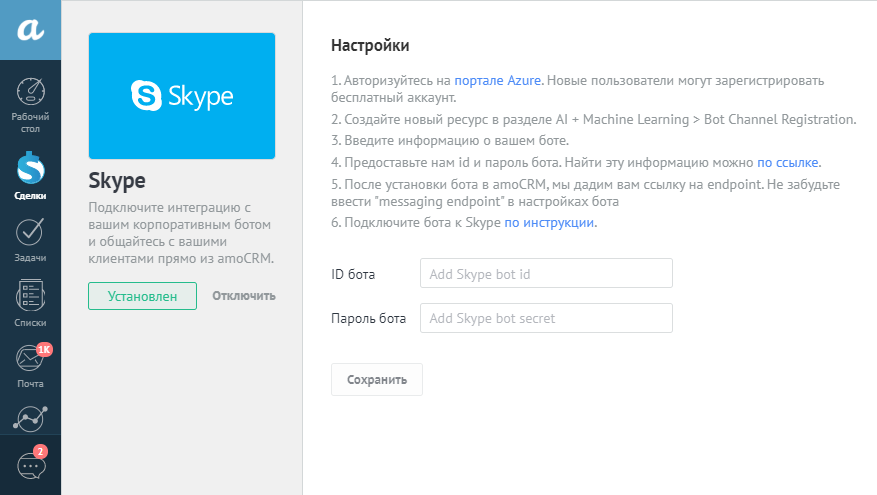Click the ID бота label
The image size is (877, 495).
pyautogui.click(x=353, y=275)
